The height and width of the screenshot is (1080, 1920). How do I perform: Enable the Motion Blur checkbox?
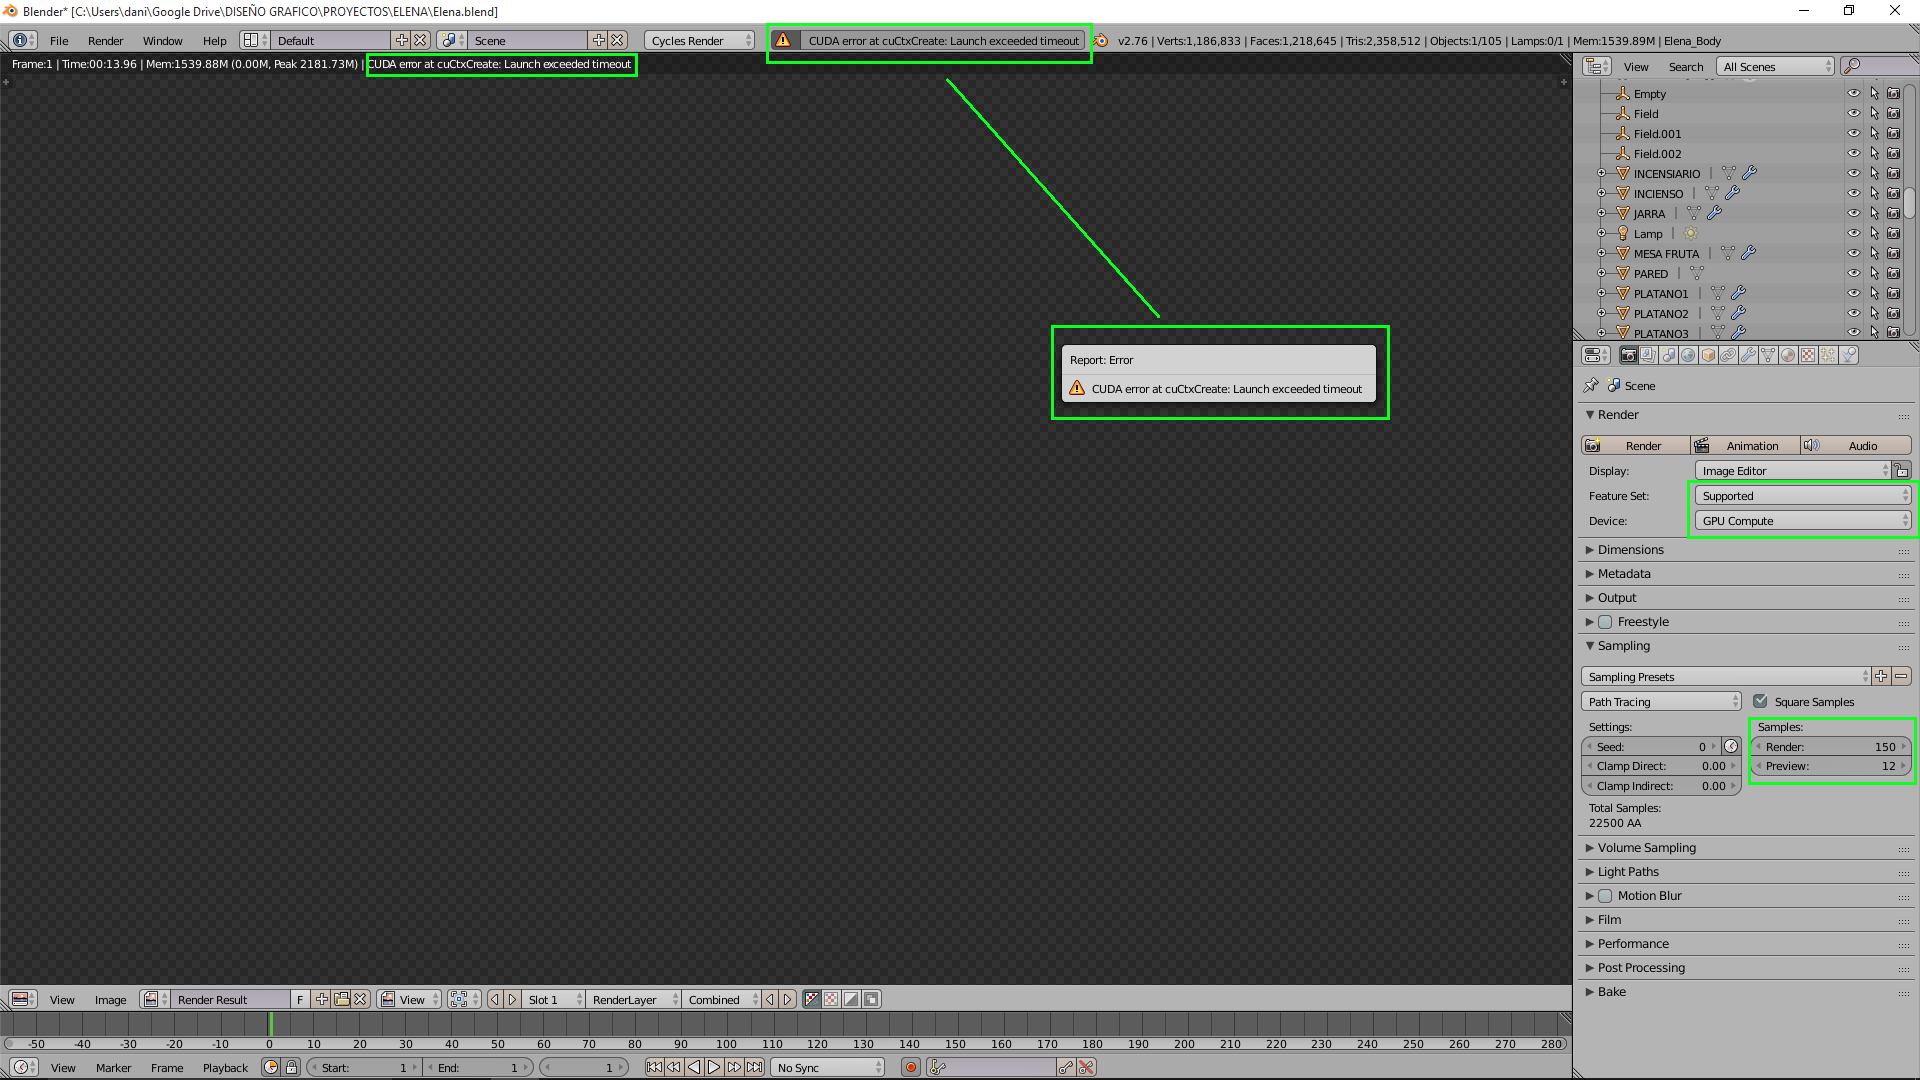click(x=1605, y=896)
